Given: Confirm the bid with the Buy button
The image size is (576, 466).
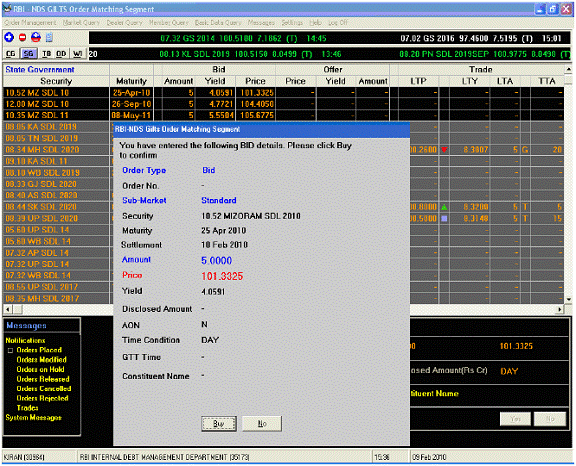Looking at the screenshot, I should pyautogui.click(x=219, y=424).
